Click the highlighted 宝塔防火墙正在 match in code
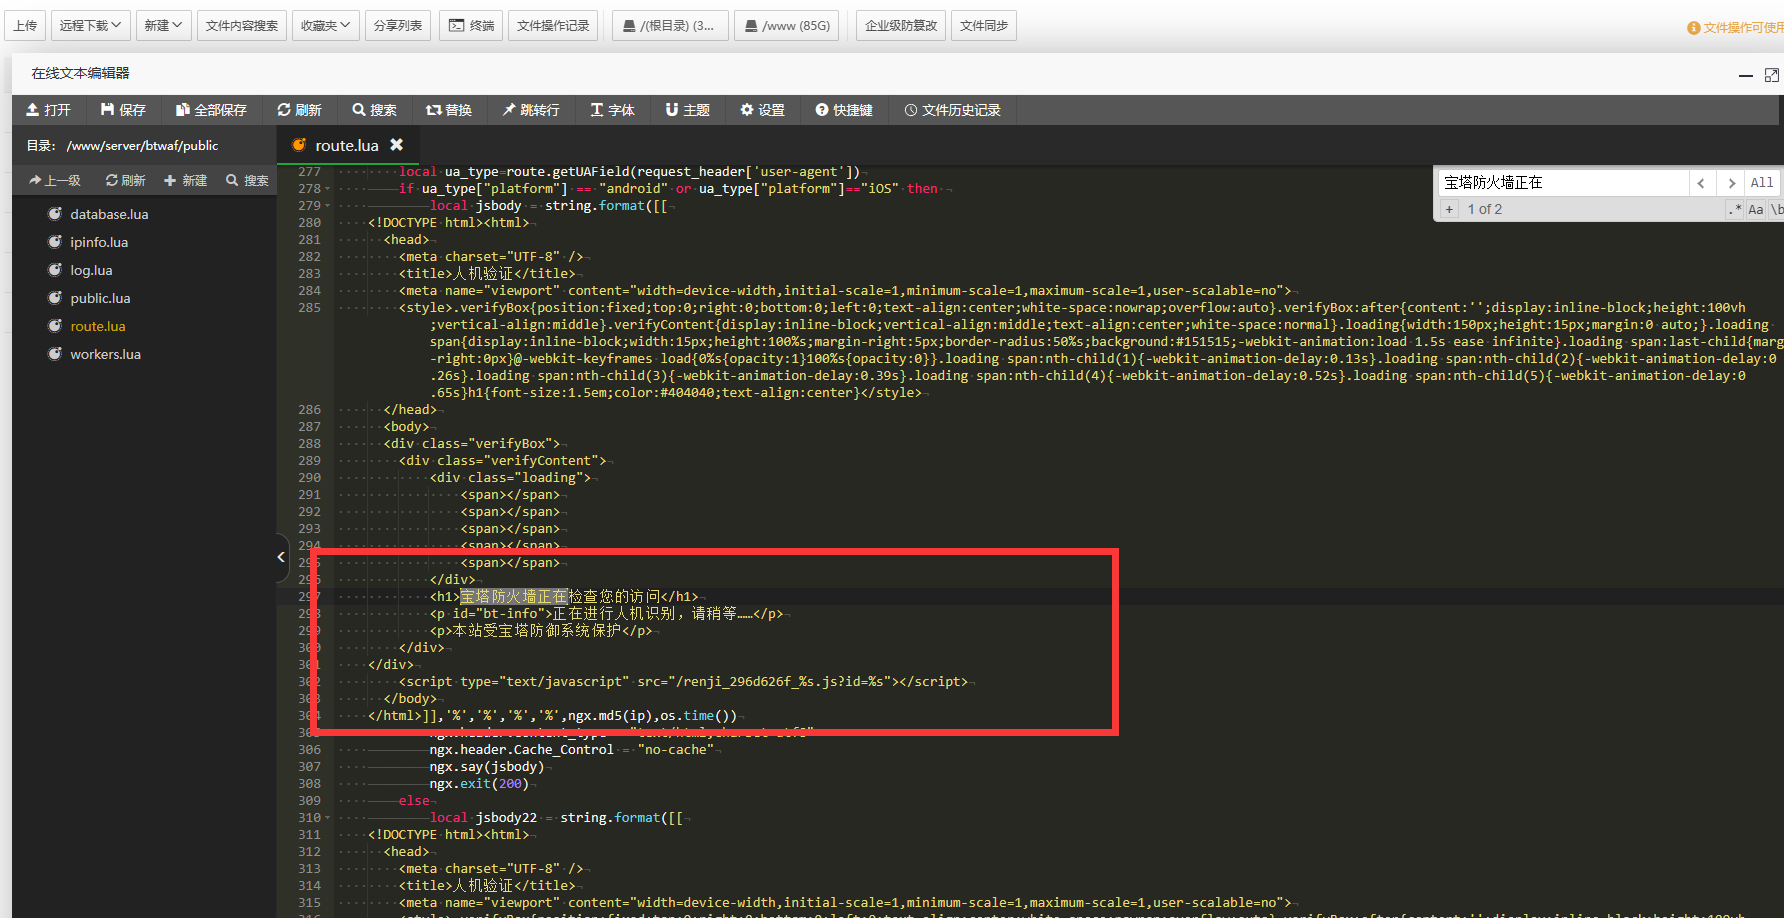 [513, 597]
